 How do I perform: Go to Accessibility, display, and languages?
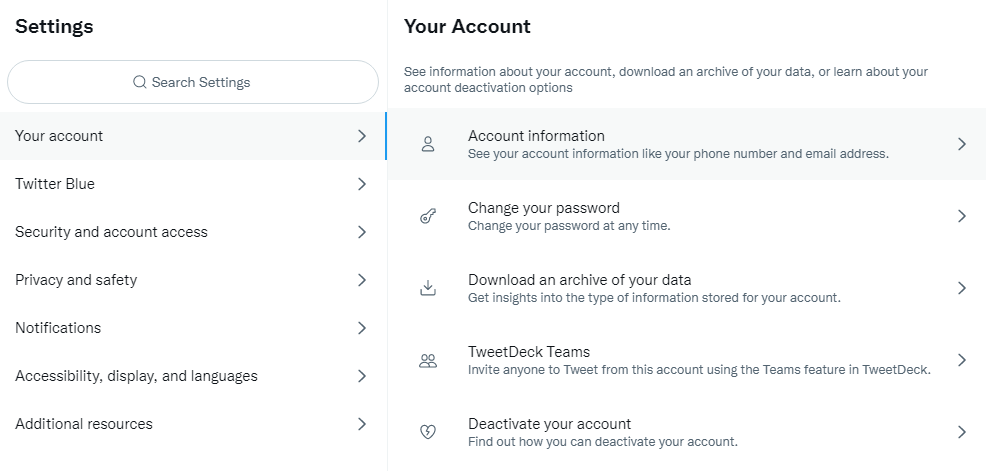coord(136,376)
